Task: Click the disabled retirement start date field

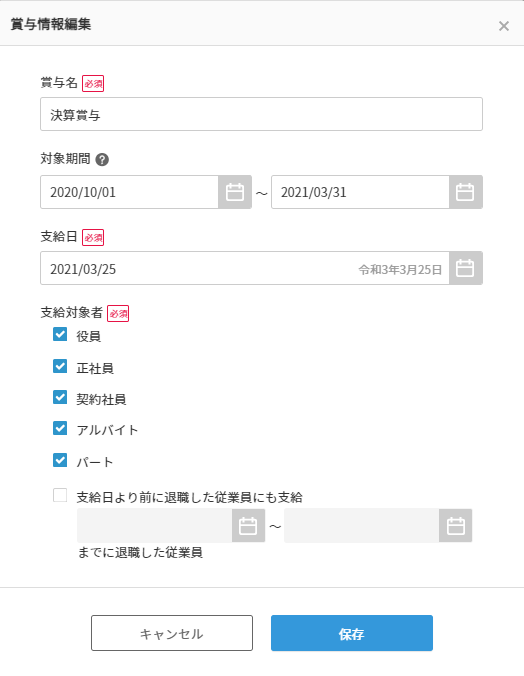Action: 155,526
